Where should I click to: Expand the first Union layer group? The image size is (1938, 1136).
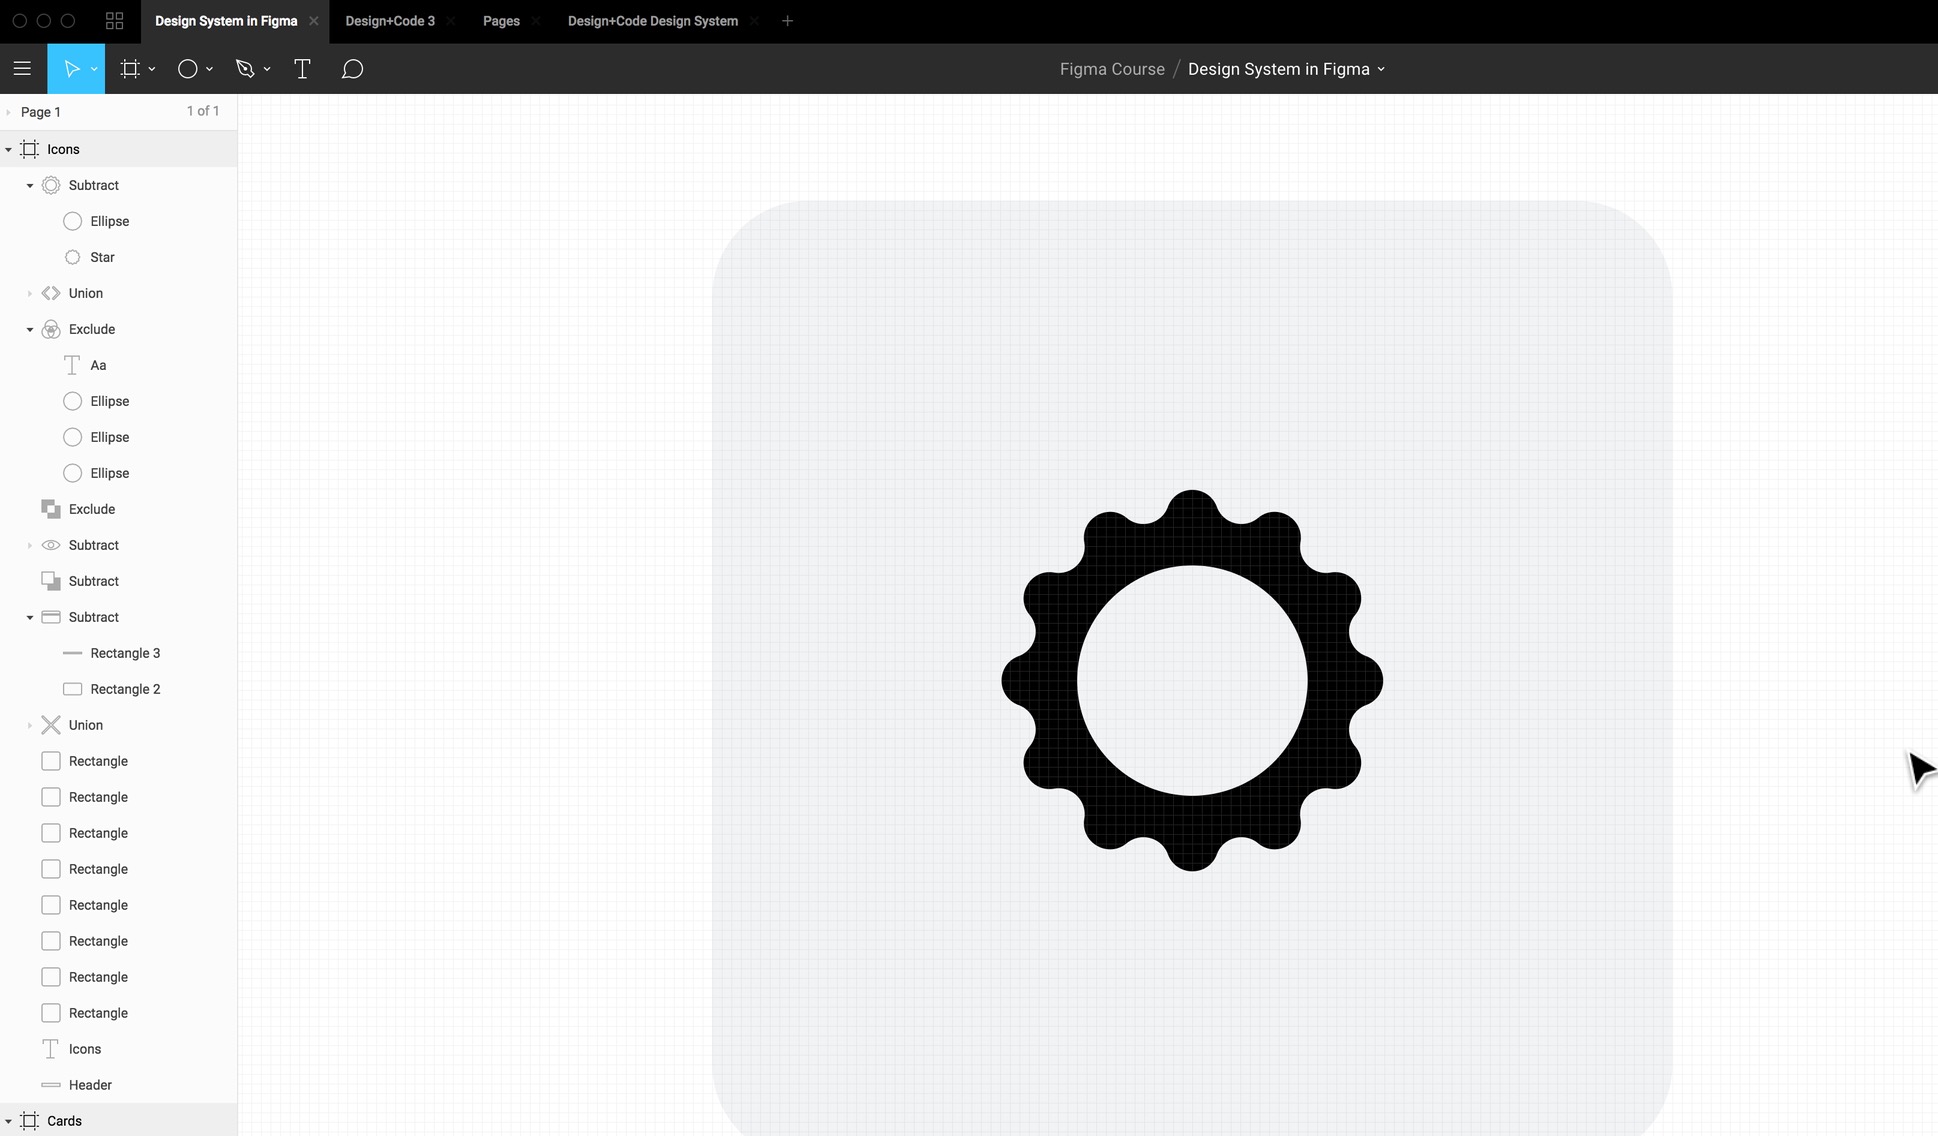(30, 293)
